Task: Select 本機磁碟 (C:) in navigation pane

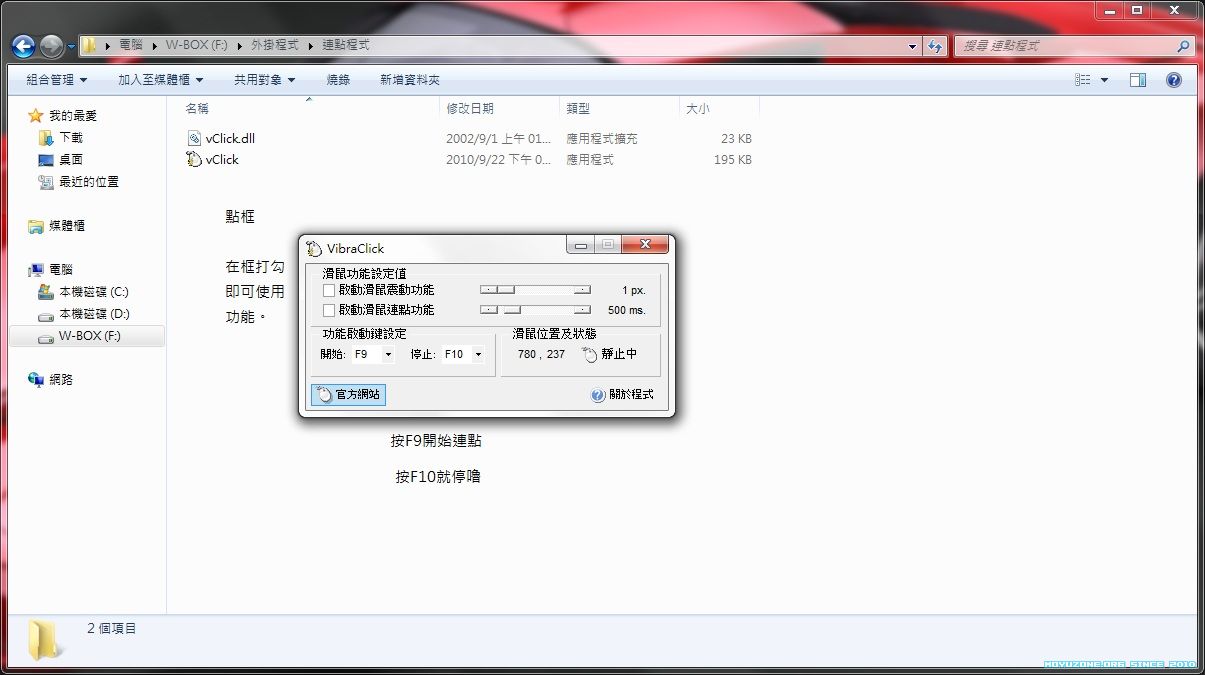Action: pyautogui.click(x=93, y=292)
